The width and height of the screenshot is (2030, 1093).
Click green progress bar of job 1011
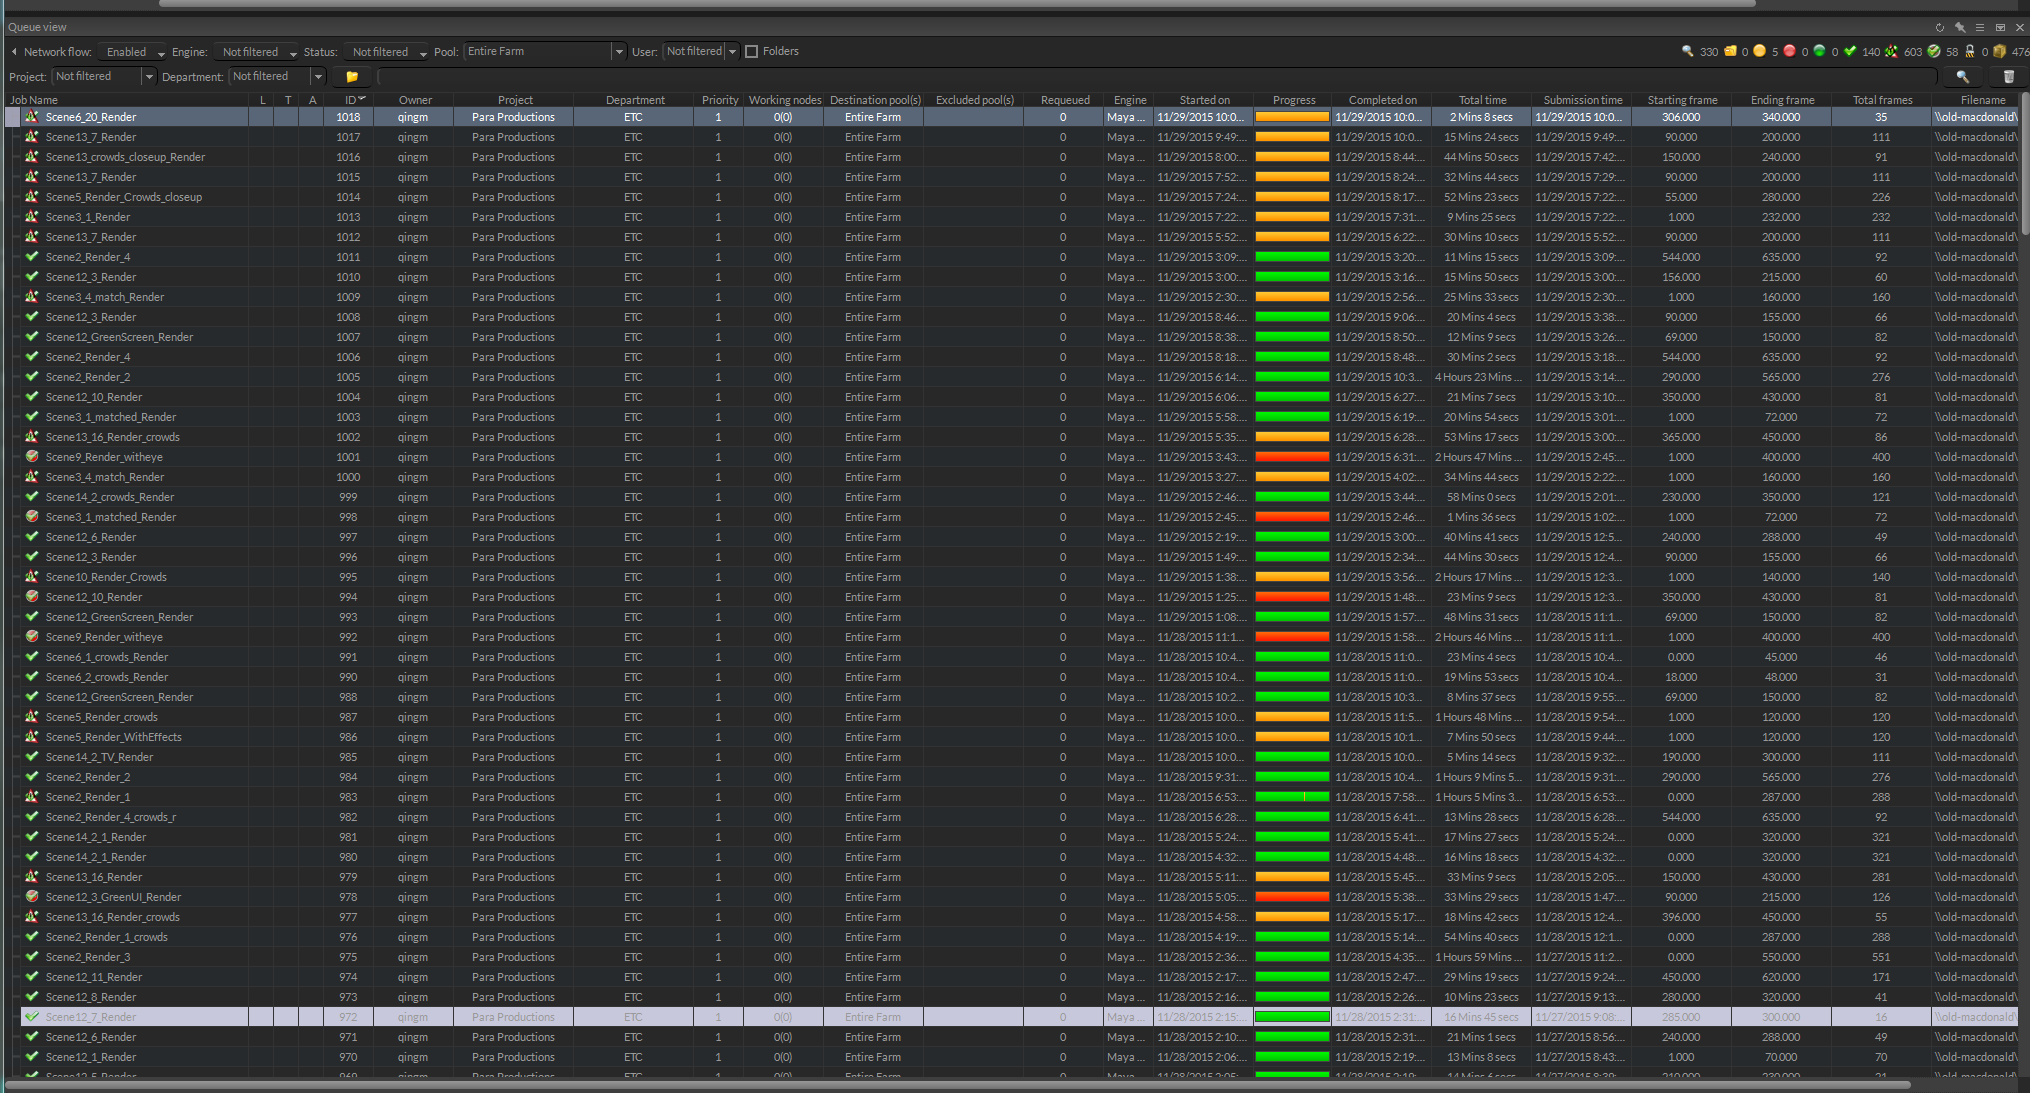pyautogui.click(x=1292, y=257)
